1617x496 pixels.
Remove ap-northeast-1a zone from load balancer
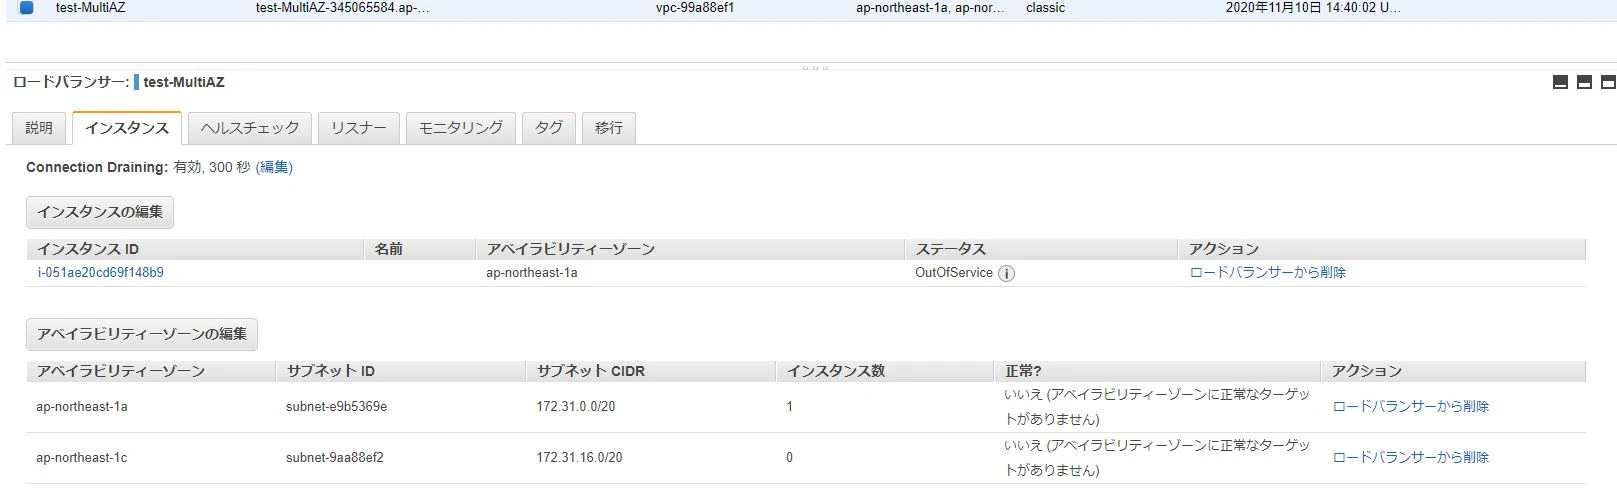point(1411,407)
